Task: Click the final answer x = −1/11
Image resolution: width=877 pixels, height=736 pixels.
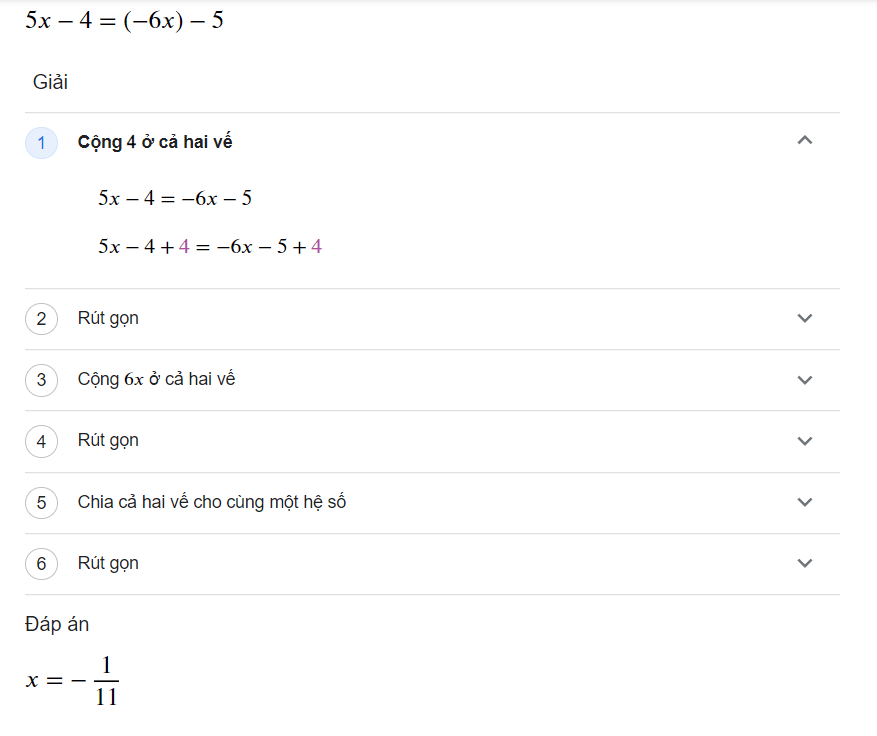Action: (73, 681)
